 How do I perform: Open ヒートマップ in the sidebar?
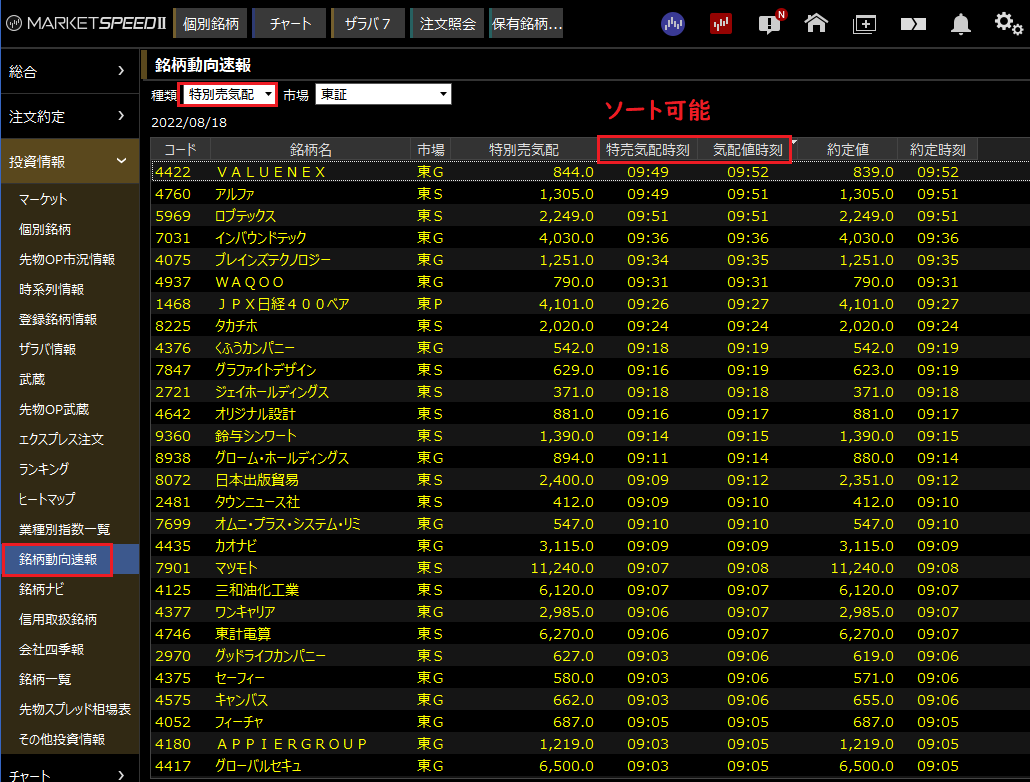[x=47, y=499]
